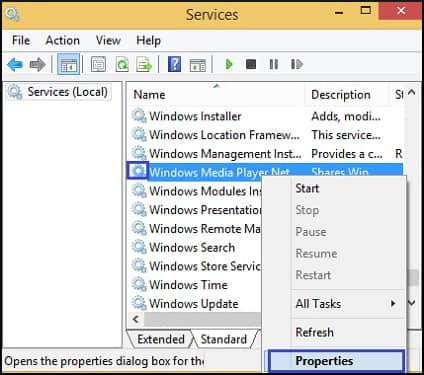424x375 pixels.
Task: Stop the service with square icon
Action: (x=251, y=64)
